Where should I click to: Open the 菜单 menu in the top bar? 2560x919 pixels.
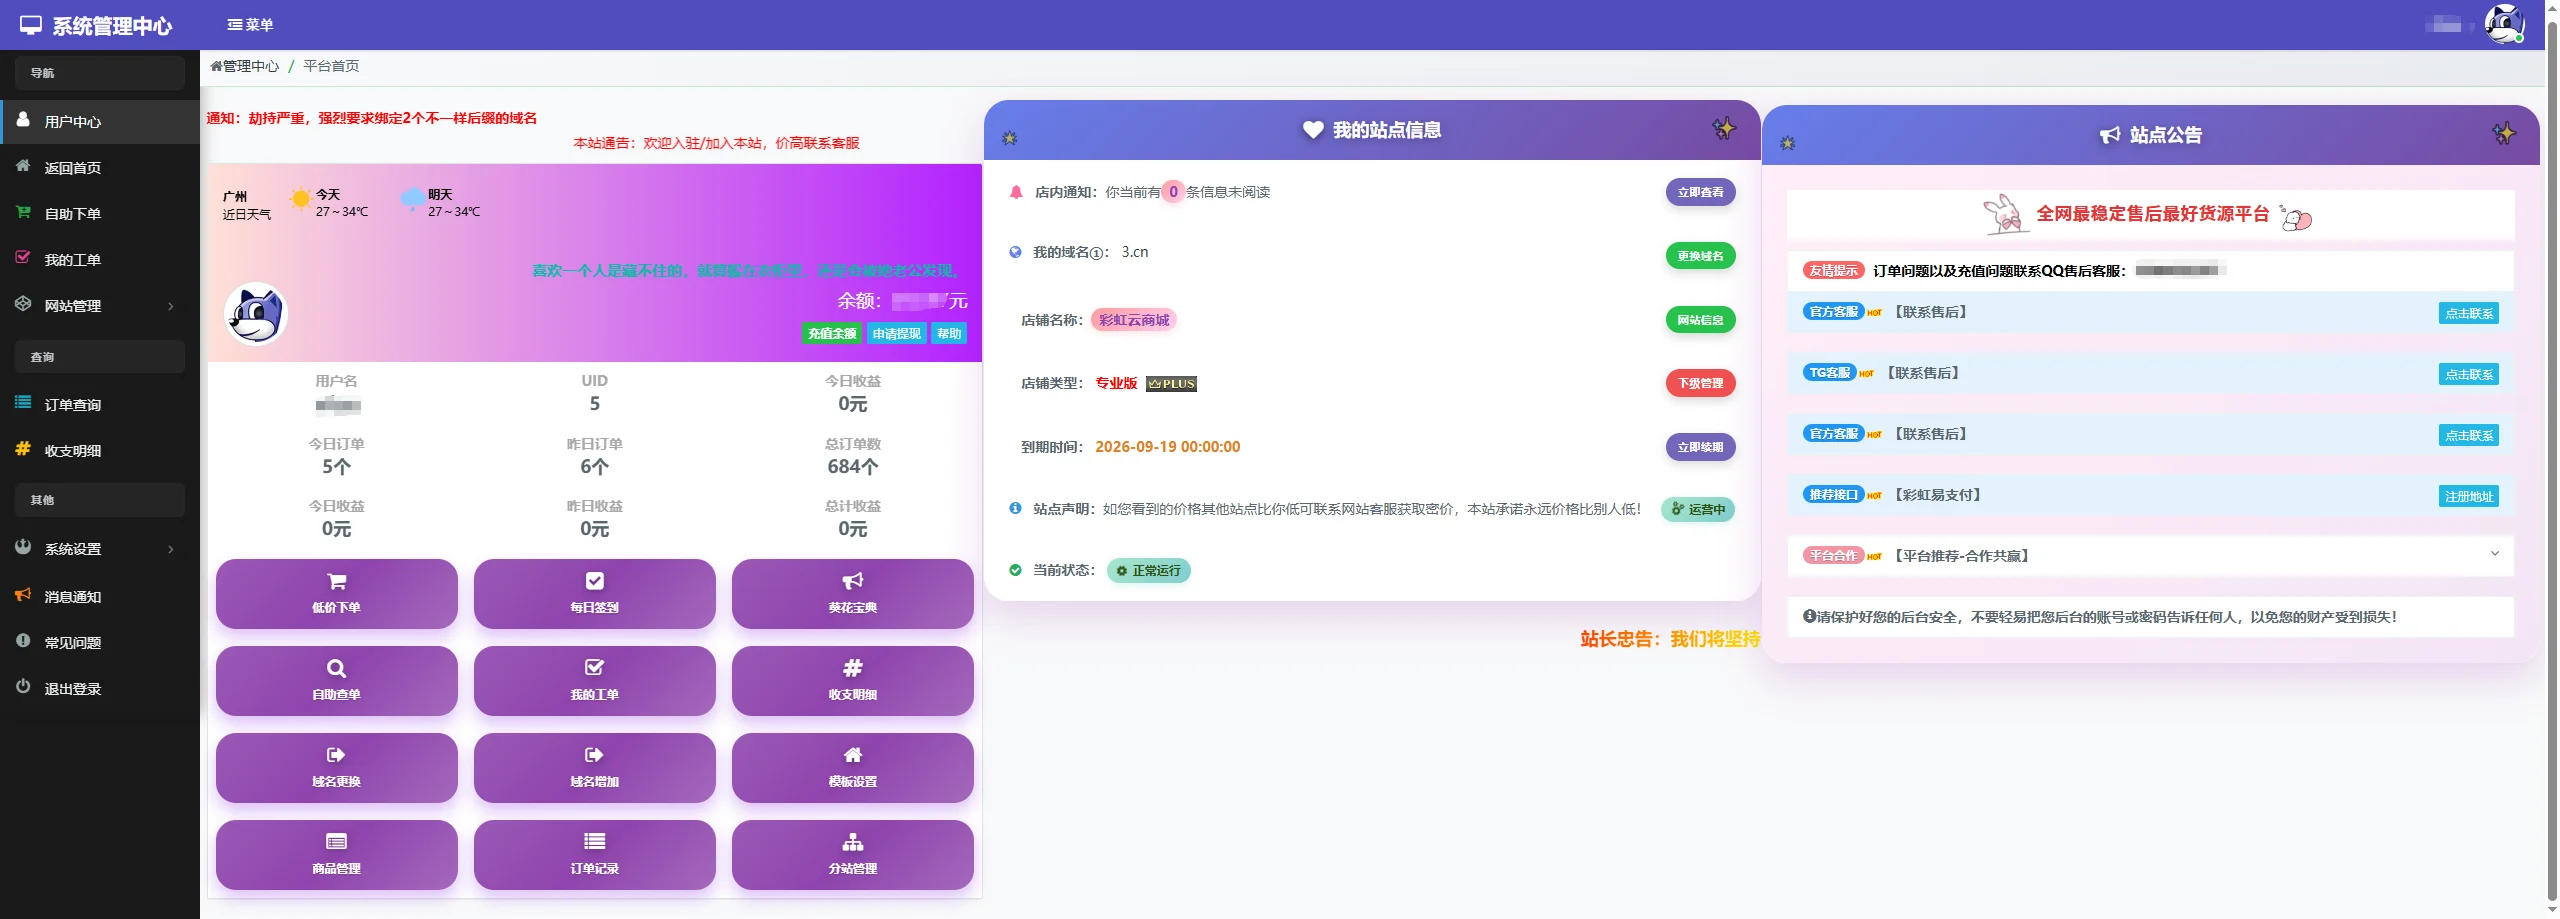click(x=252, y=25)
